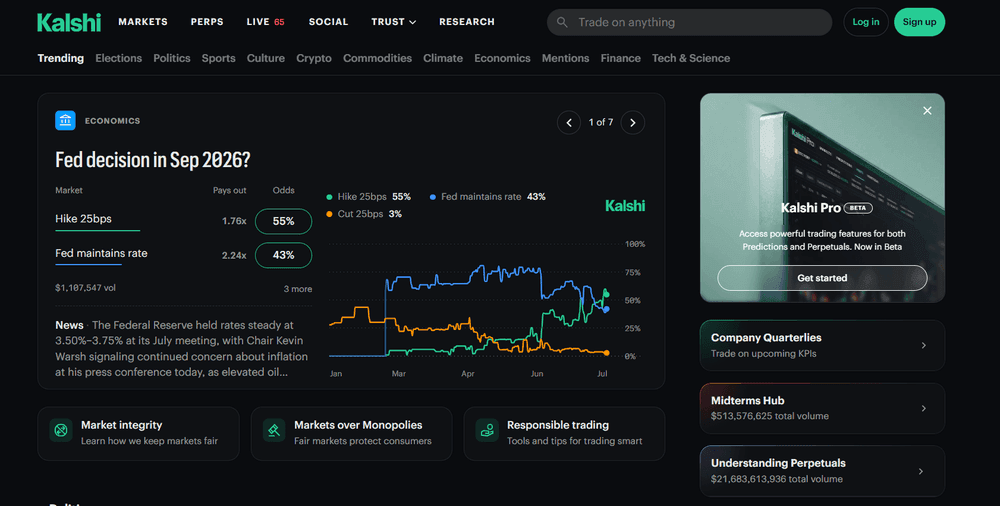This screenshot has width=1000, height=506.
Task: Click the 55% odds button
Action: (283, 221)
